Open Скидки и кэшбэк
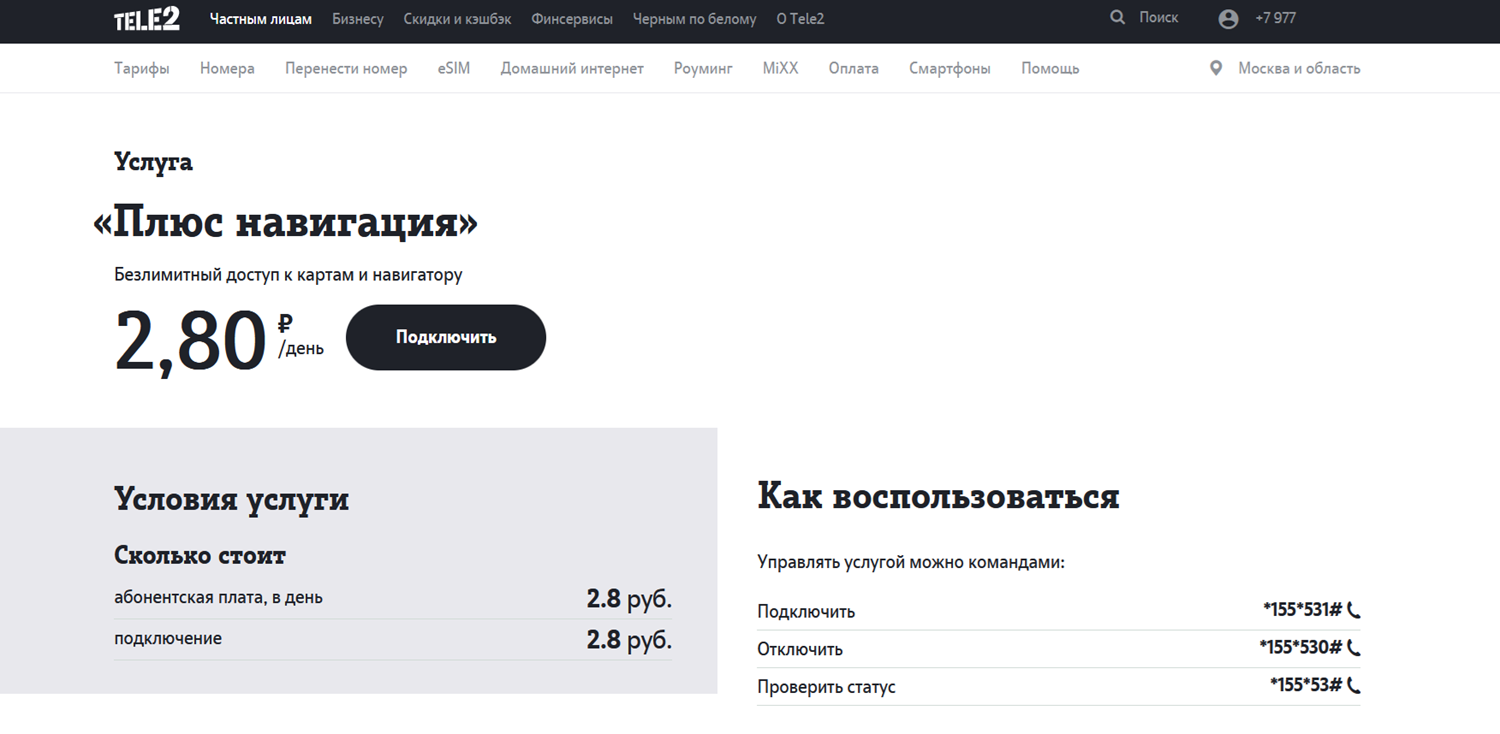The height and width of the screenshot is (734, 1500). pyautogui.click(x=458, y=19)
